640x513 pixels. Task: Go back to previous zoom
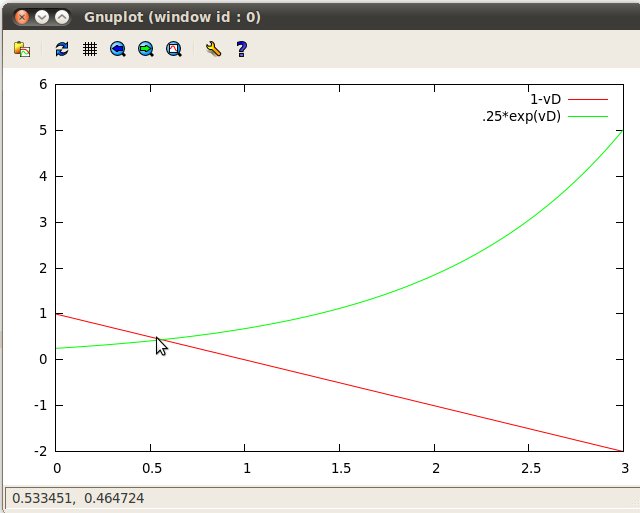coord(118,48)
